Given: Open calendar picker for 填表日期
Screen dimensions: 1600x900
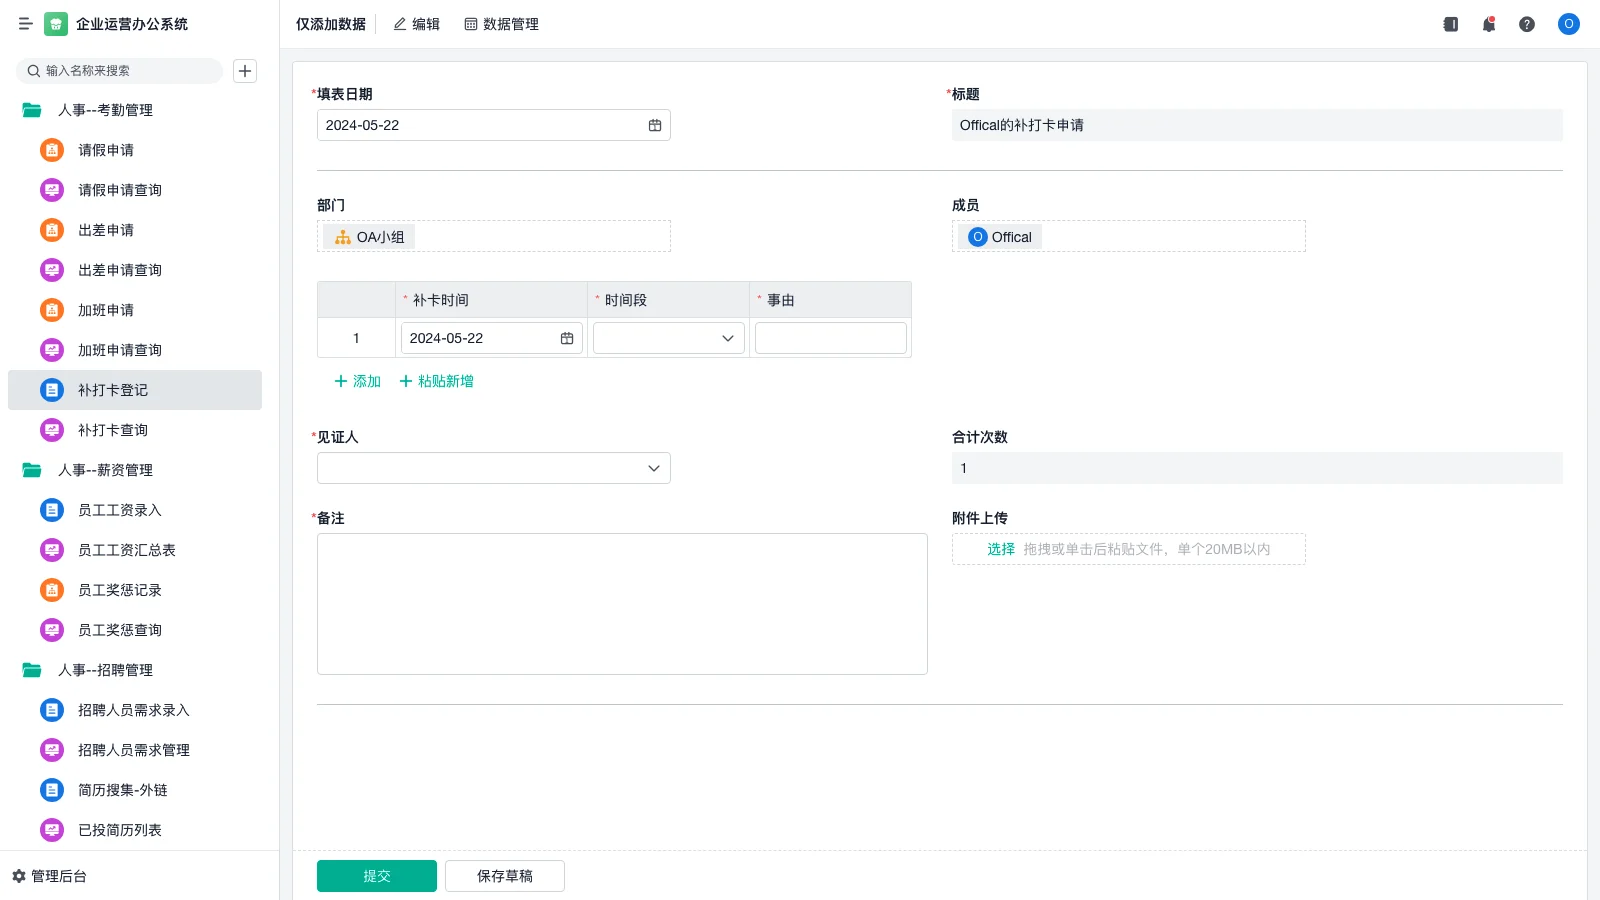Looking at the screenshot, I should tap(655, 125).
